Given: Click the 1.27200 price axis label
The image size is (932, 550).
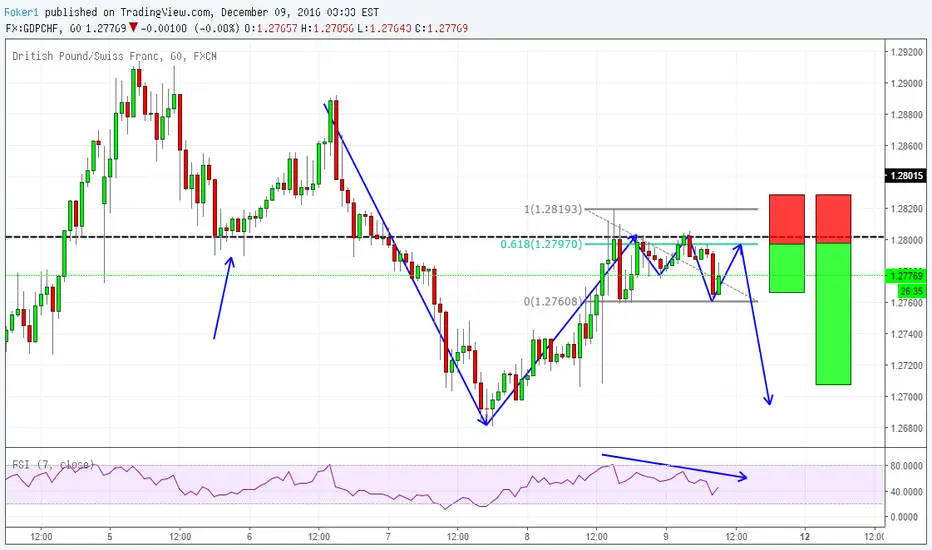Looking at the screenshot, I should coord(906,366).
